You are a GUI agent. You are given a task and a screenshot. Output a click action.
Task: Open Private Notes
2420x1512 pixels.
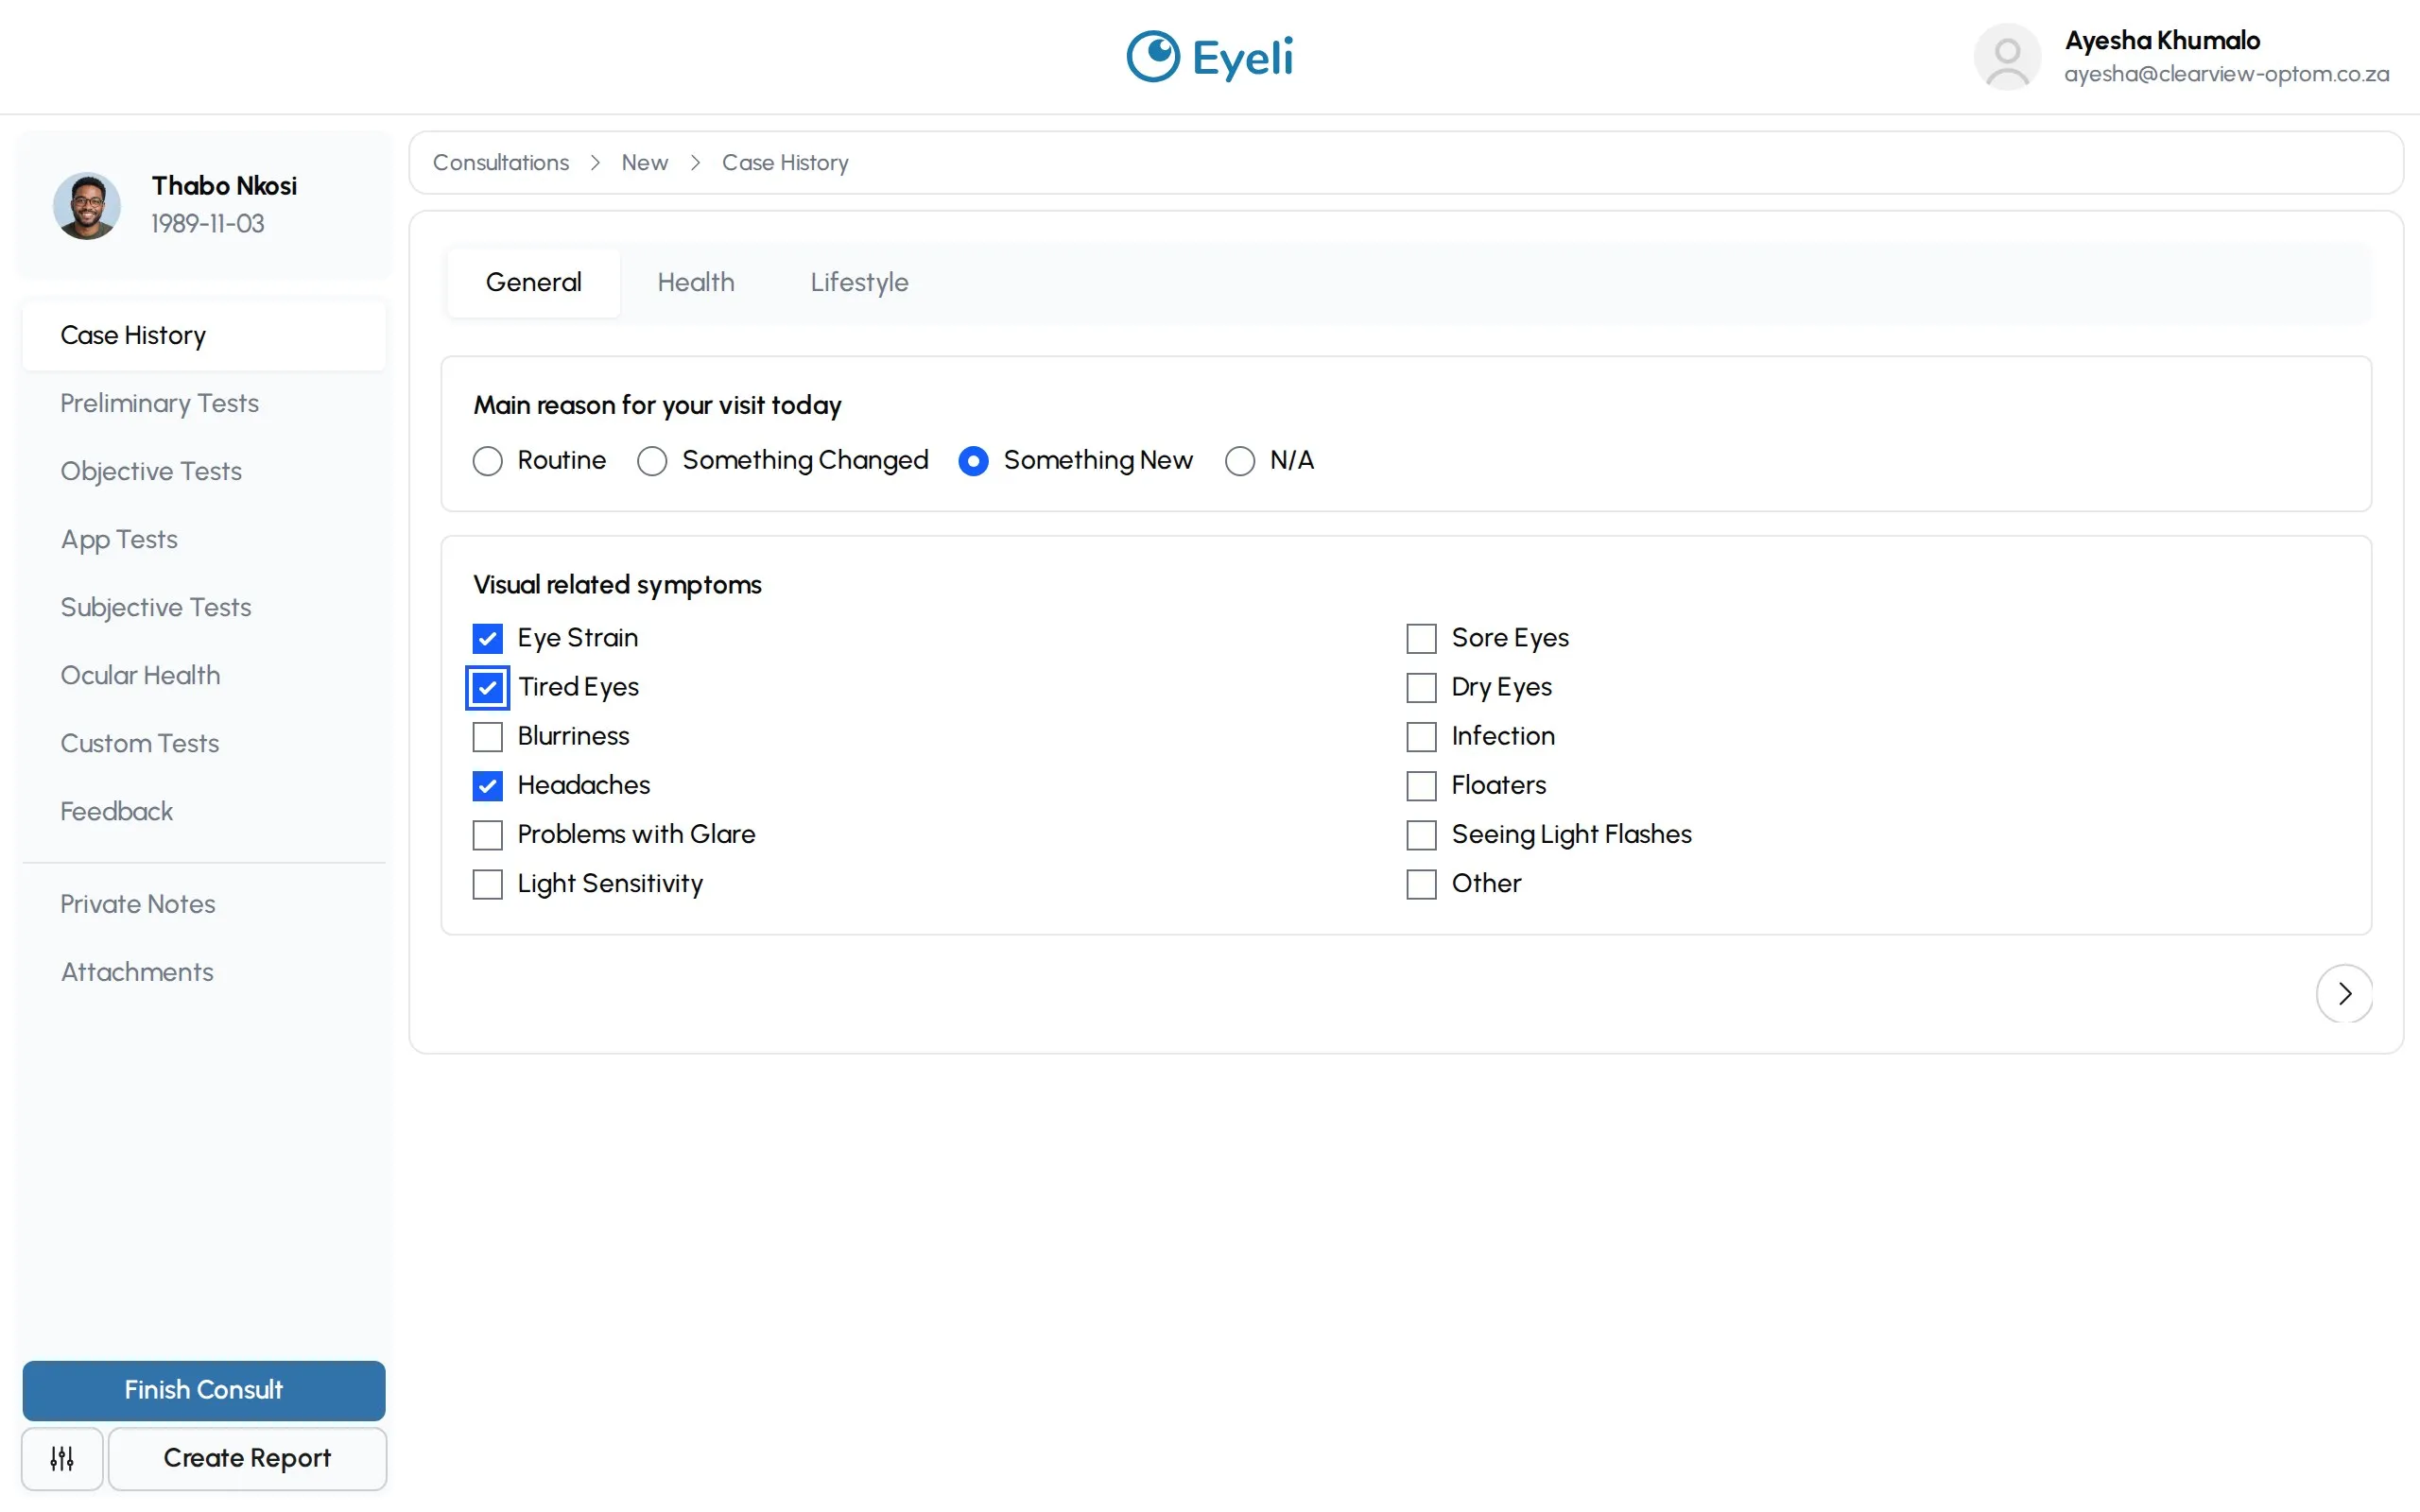click(x=204, y=904)
